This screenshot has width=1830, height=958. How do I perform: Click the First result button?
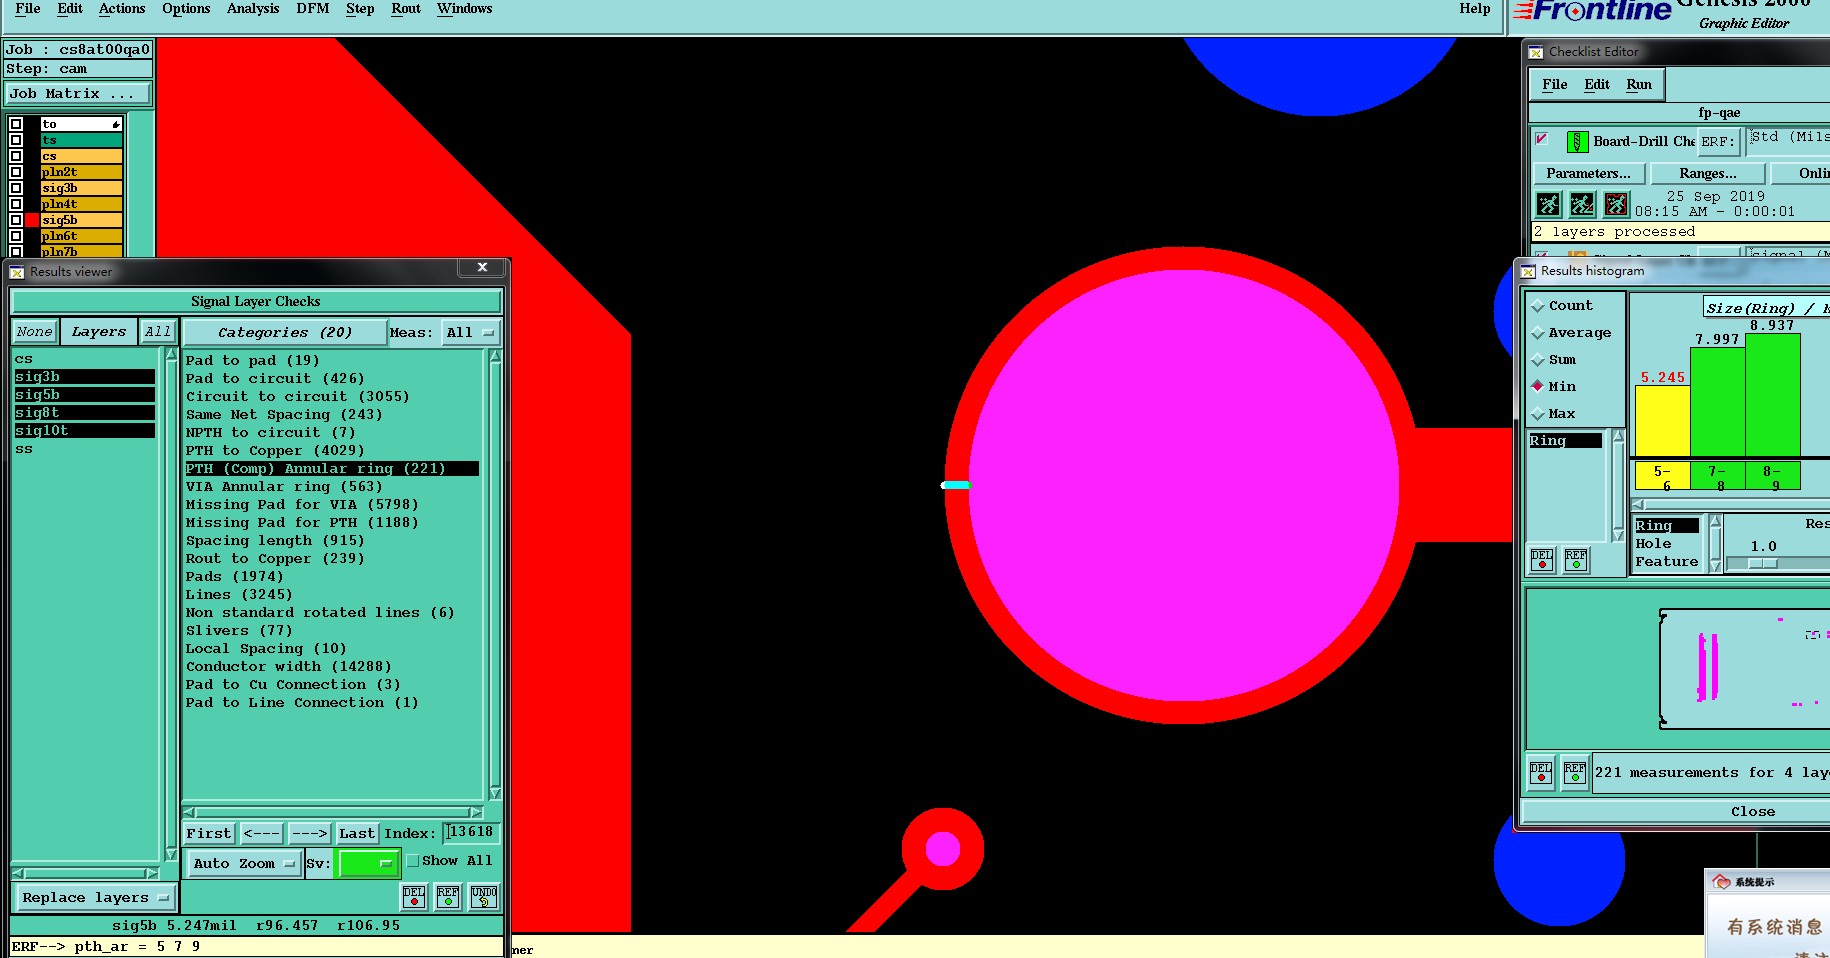click(x=209, y=833)
